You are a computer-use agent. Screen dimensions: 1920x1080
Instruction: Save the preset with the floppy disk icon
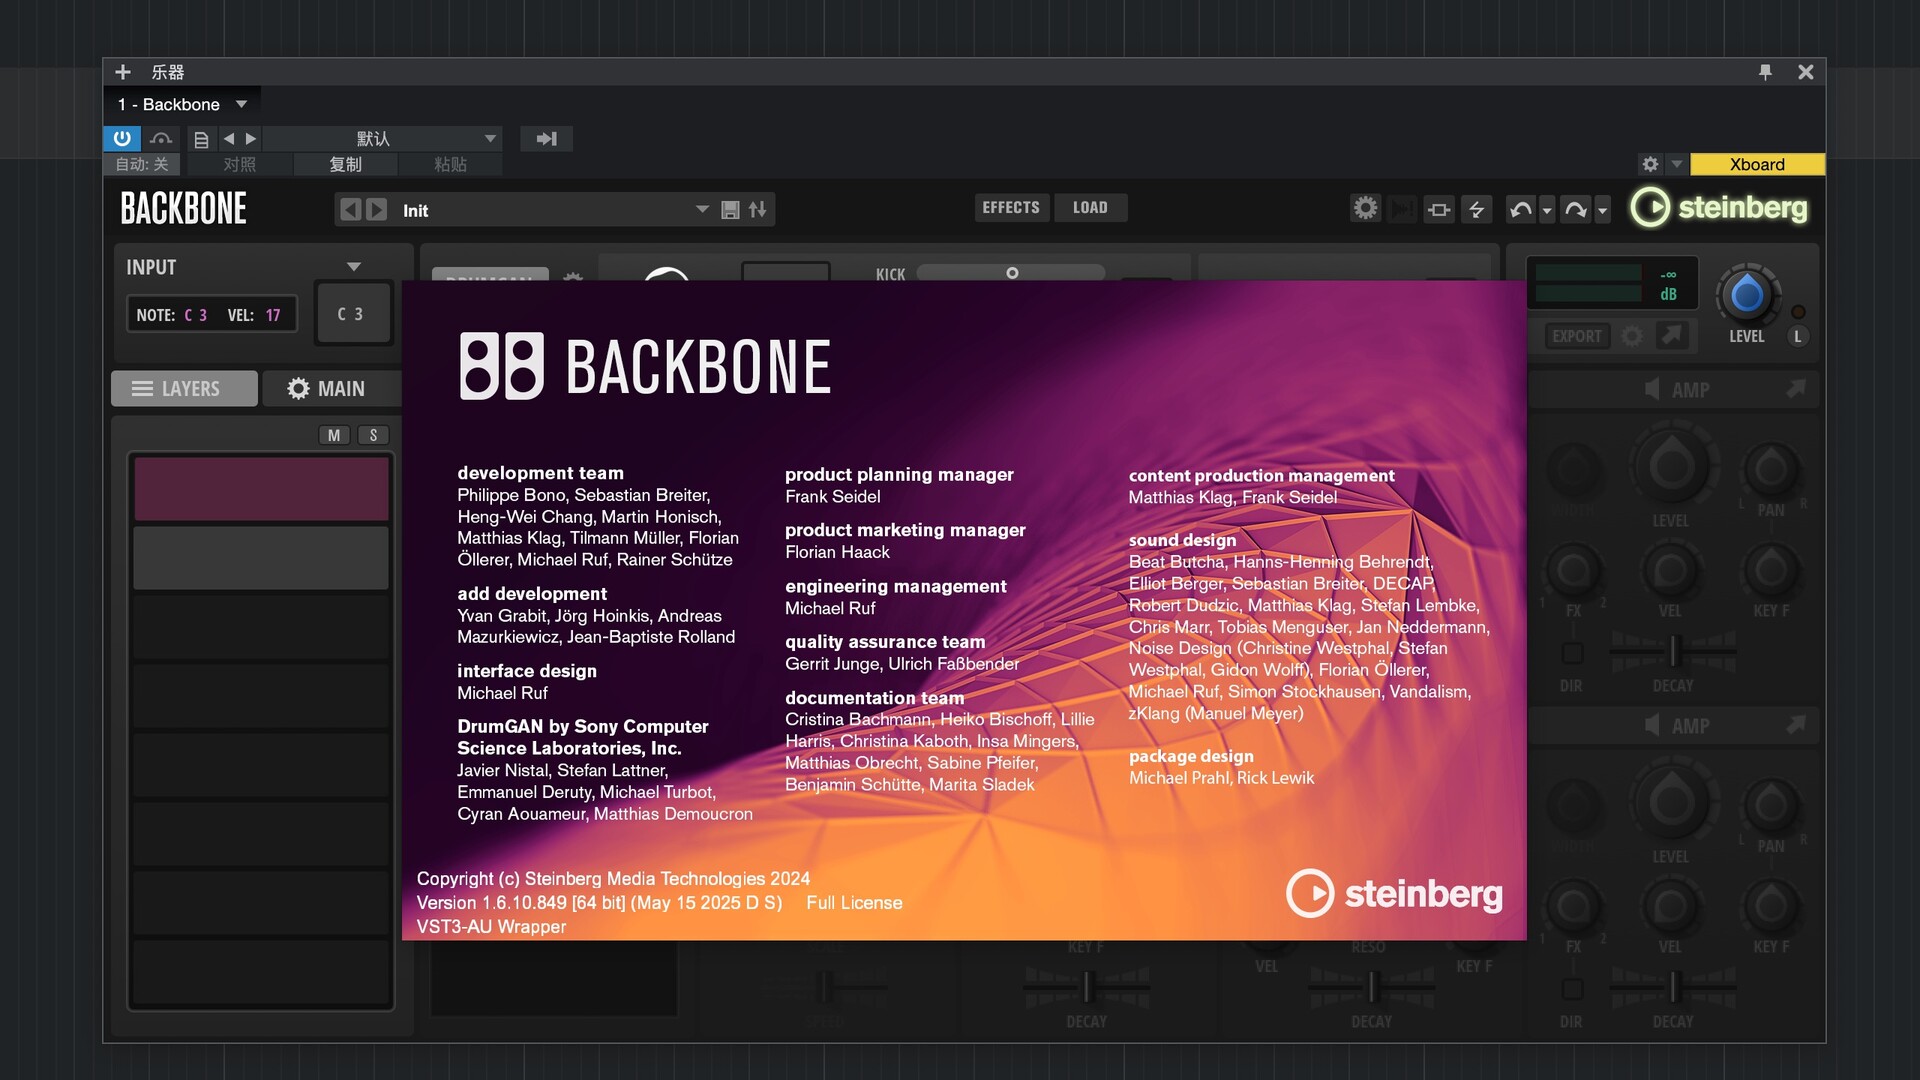point(731,210)
